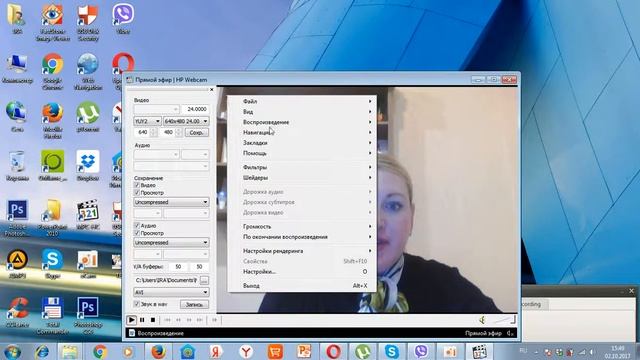Expand the Громкость submenu

pyautogui.click(x=302, y=227)
